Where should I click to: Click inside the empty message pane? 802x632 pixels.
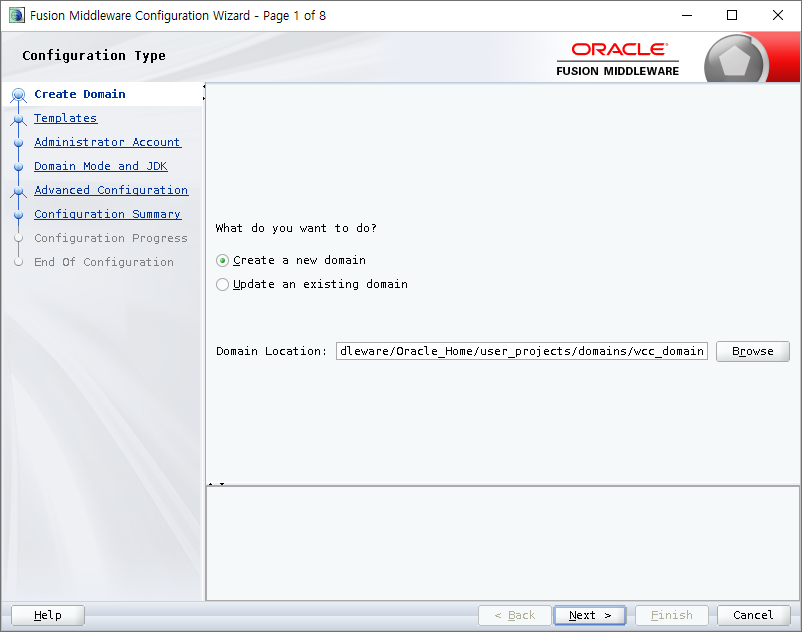click(503, 543)
